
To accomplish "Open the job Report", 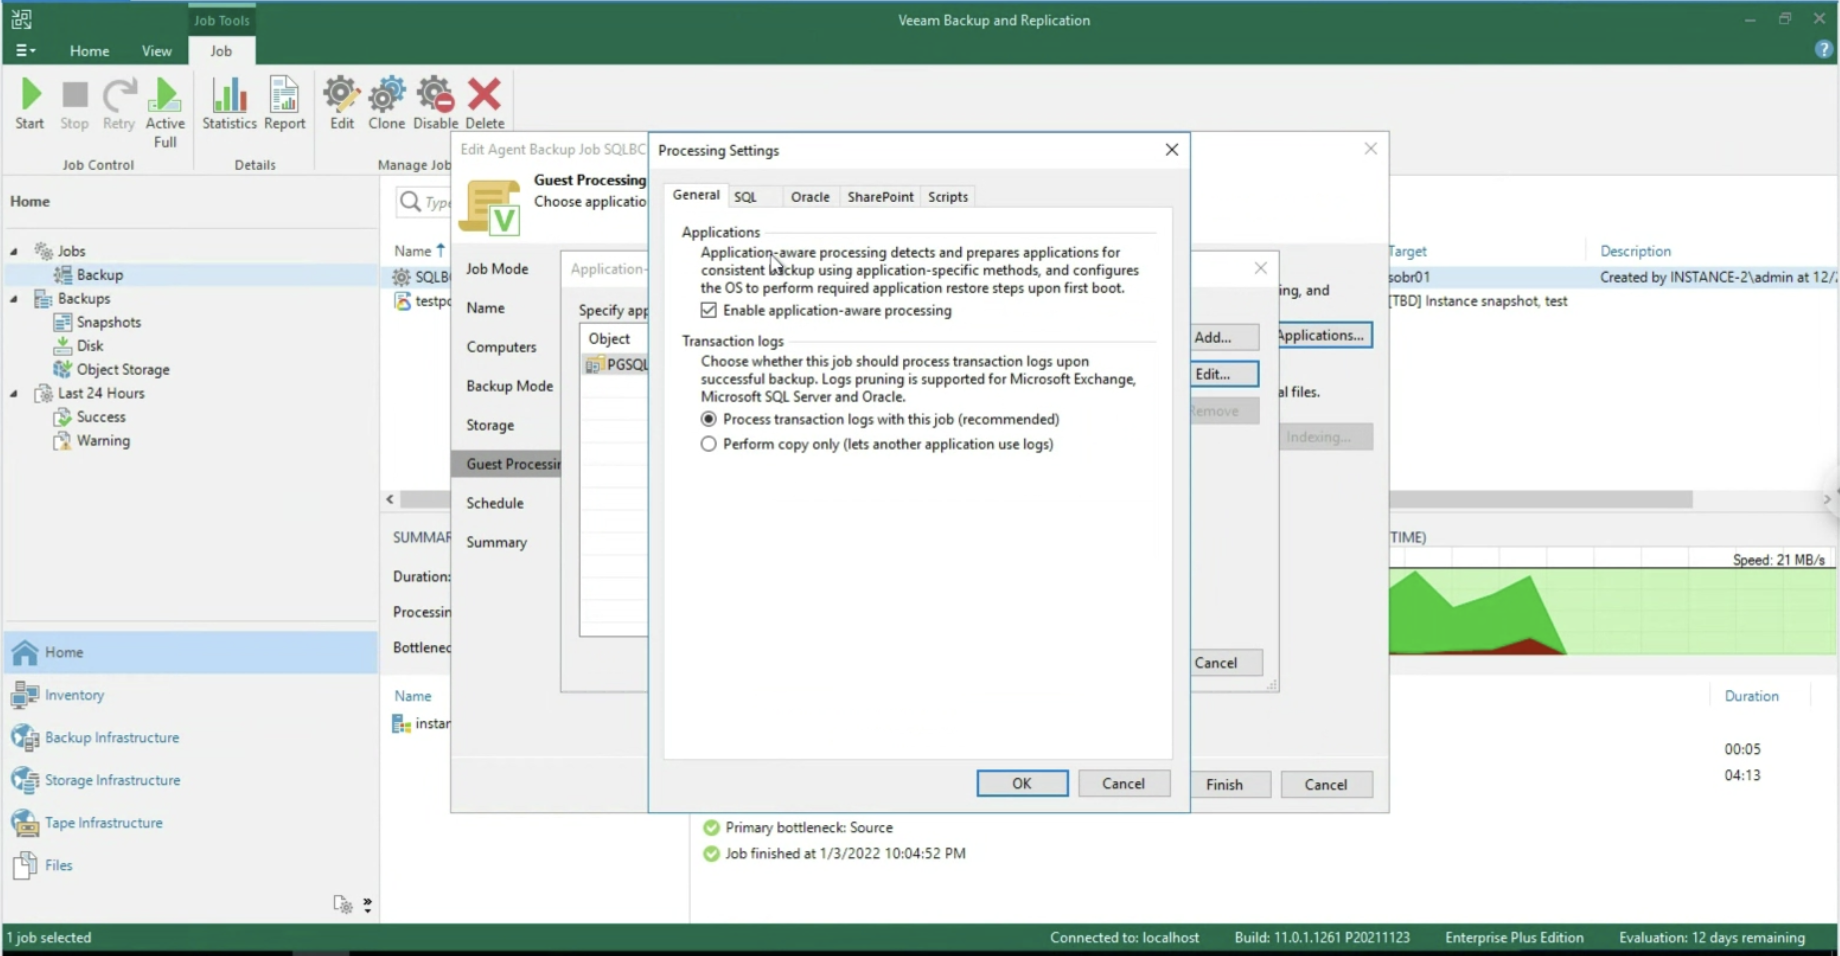I will (284, 104).
